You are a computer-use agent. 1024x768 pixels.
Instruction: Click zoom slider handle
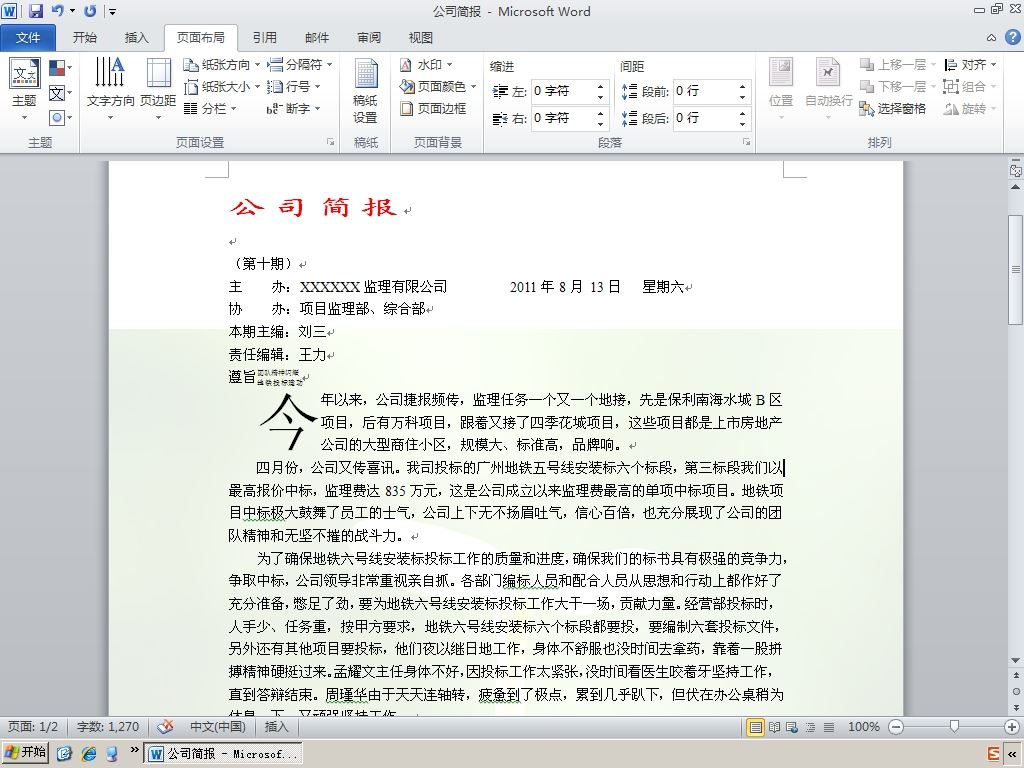click(954, 726)
